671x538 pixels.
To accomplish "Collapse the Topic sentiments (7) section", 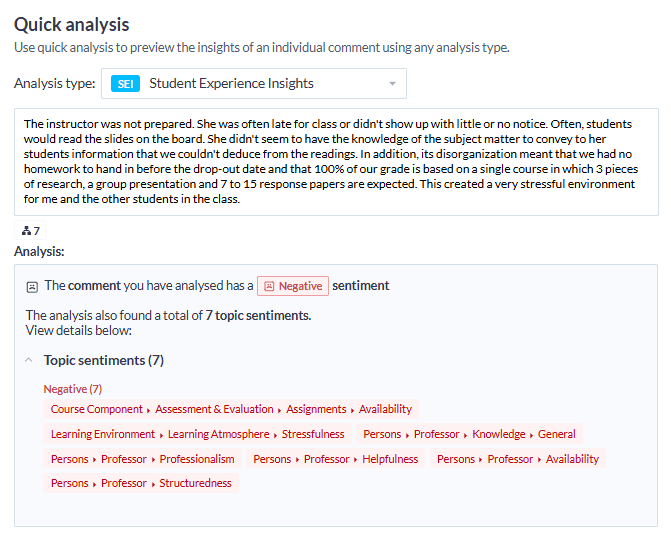I will click(27, 360).
